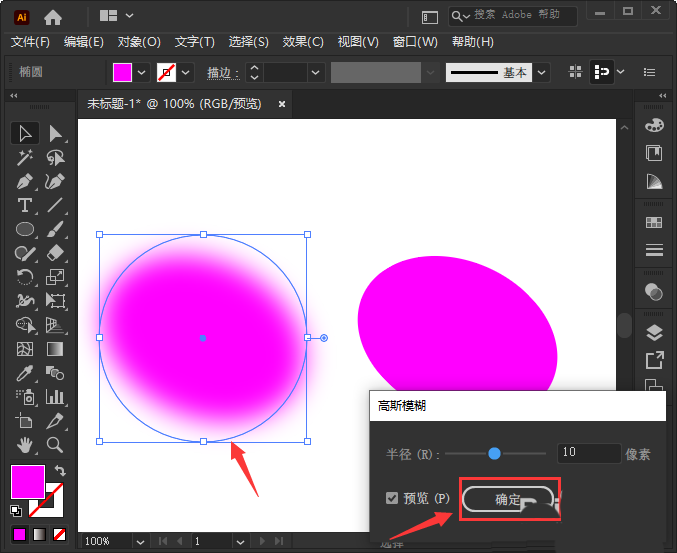Click the blue radius slider handle

coord(494,454)
